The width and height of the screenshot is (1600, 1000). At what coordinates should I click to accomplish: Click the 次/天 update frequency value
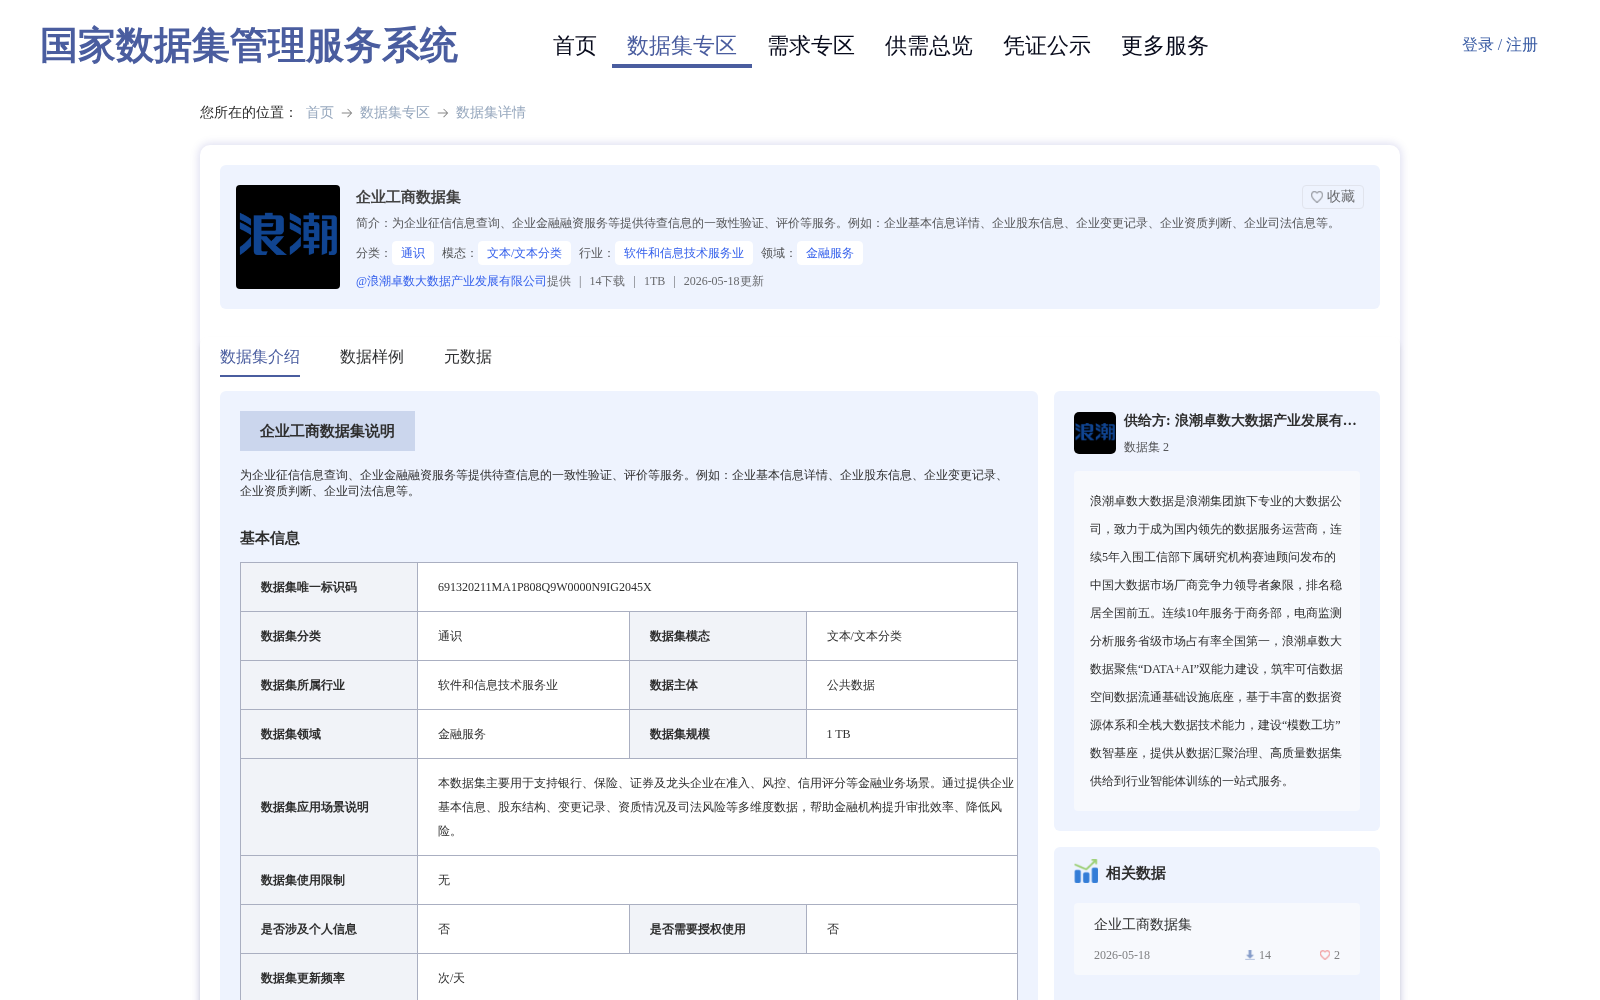(451, 978)
